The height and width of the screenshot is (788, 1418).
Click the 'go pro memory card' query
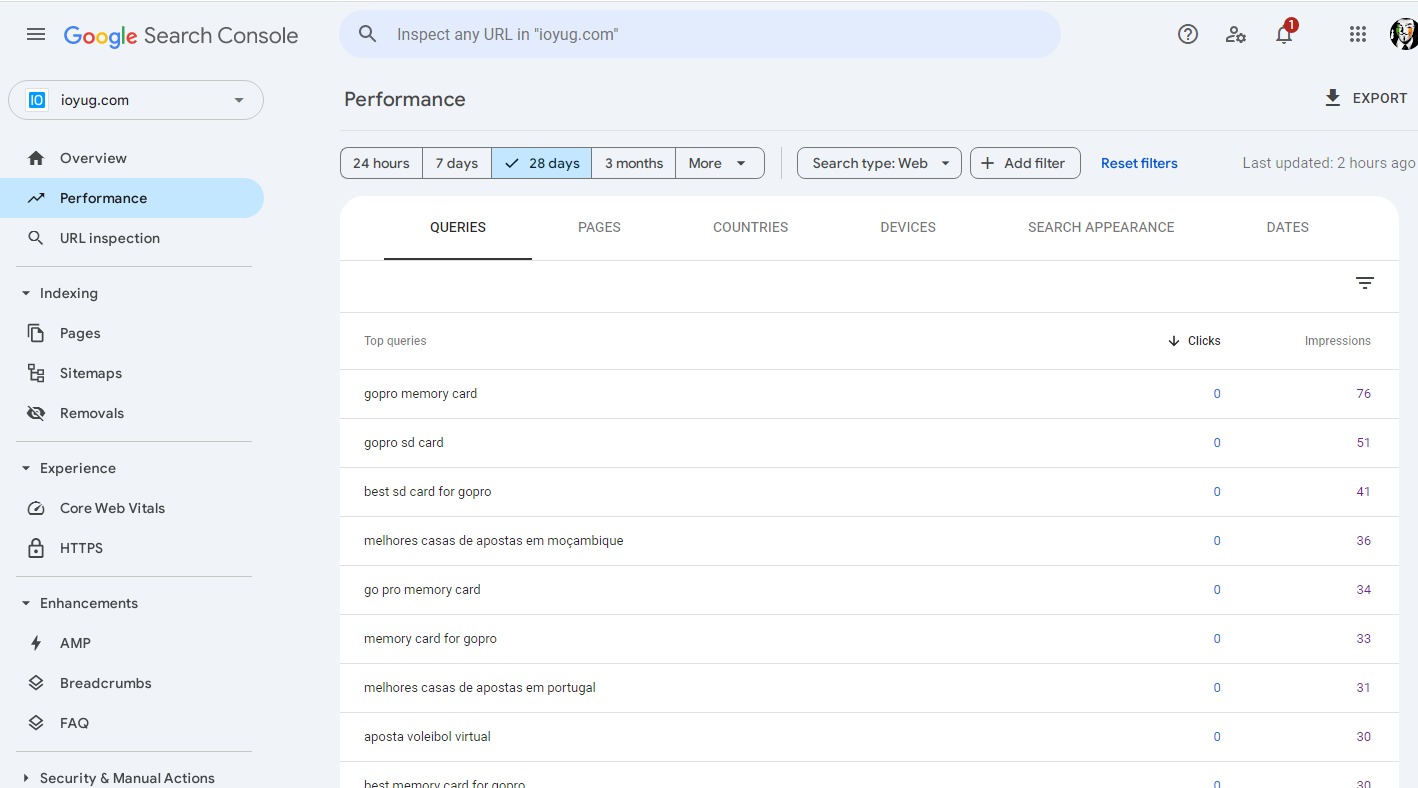(422, 590)
